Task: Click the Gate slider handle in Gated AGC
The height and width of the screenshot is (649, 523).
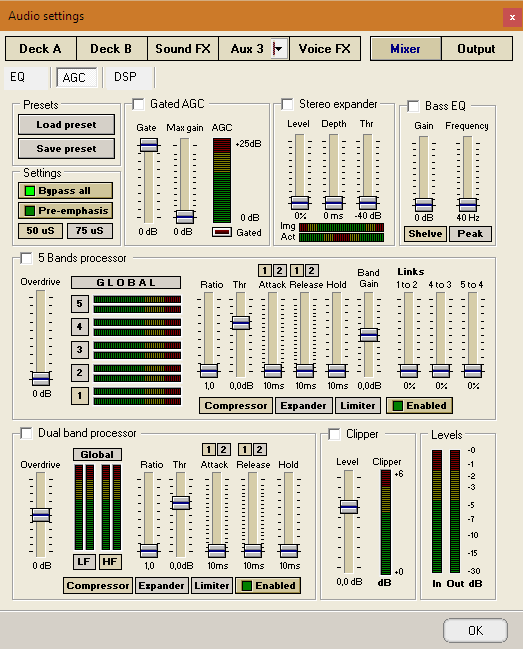Action: (x=148, y=145)
